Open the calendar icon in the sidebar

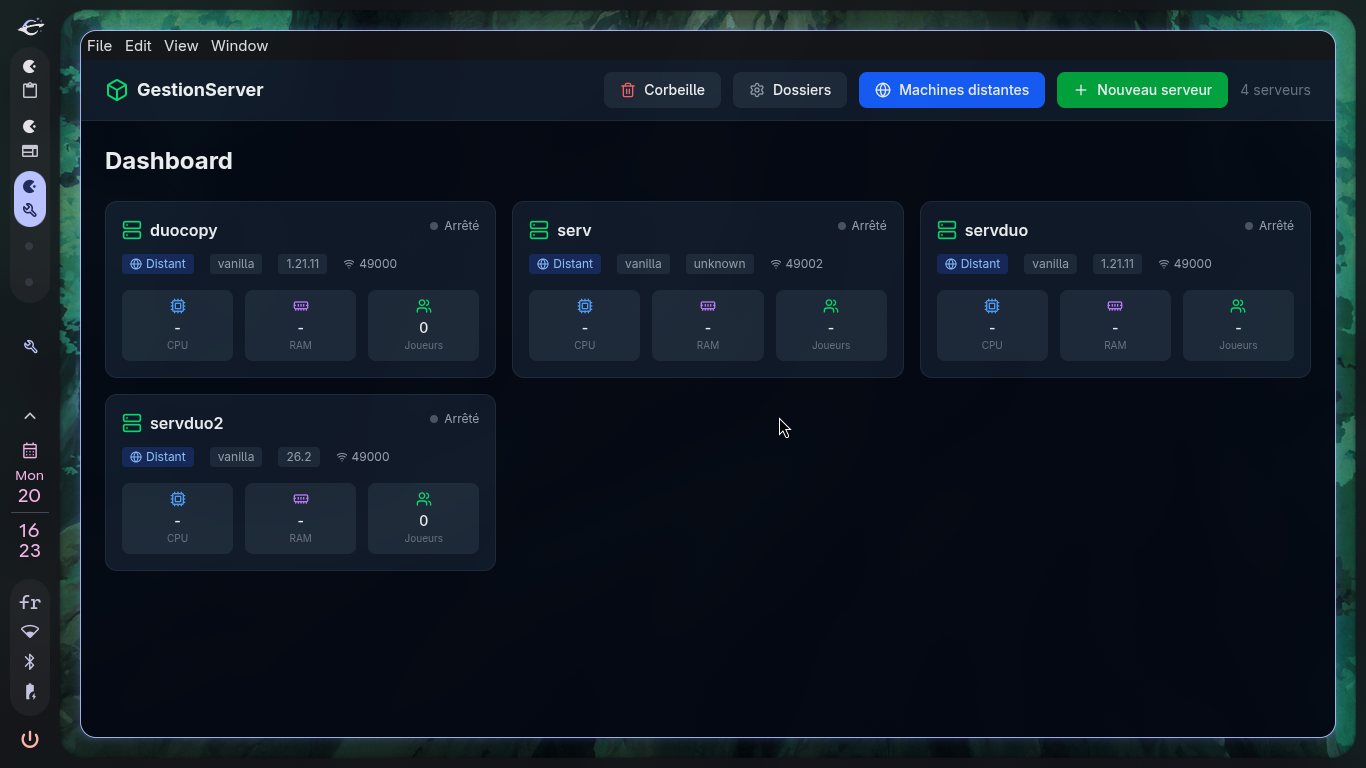click(30, 450)
